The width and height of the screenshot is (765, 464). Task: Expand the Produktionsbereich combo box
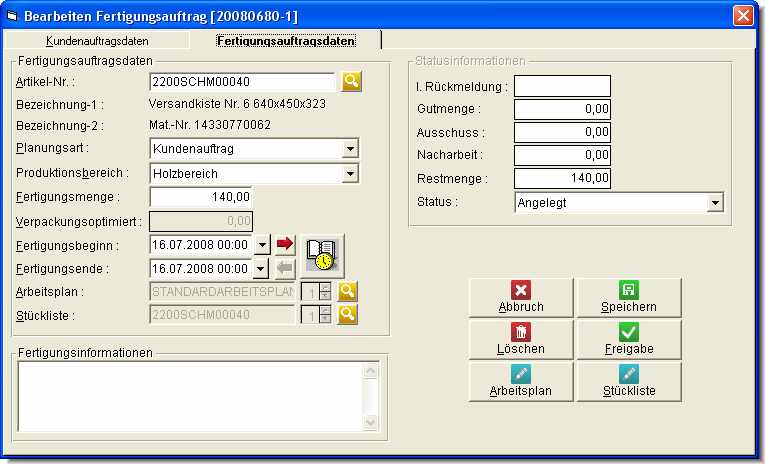350,173
